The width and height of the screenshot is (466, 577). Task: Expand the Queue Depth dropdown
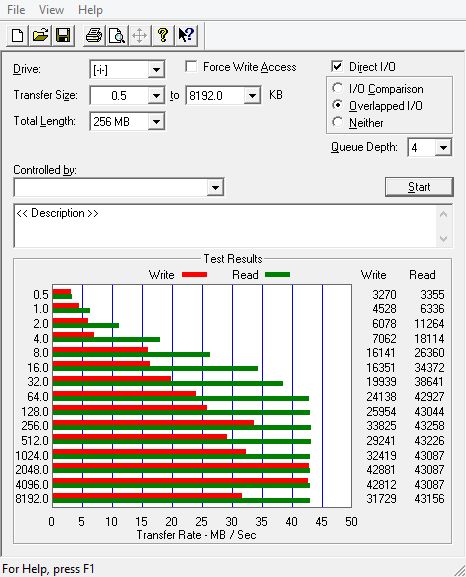pos(443,148)
